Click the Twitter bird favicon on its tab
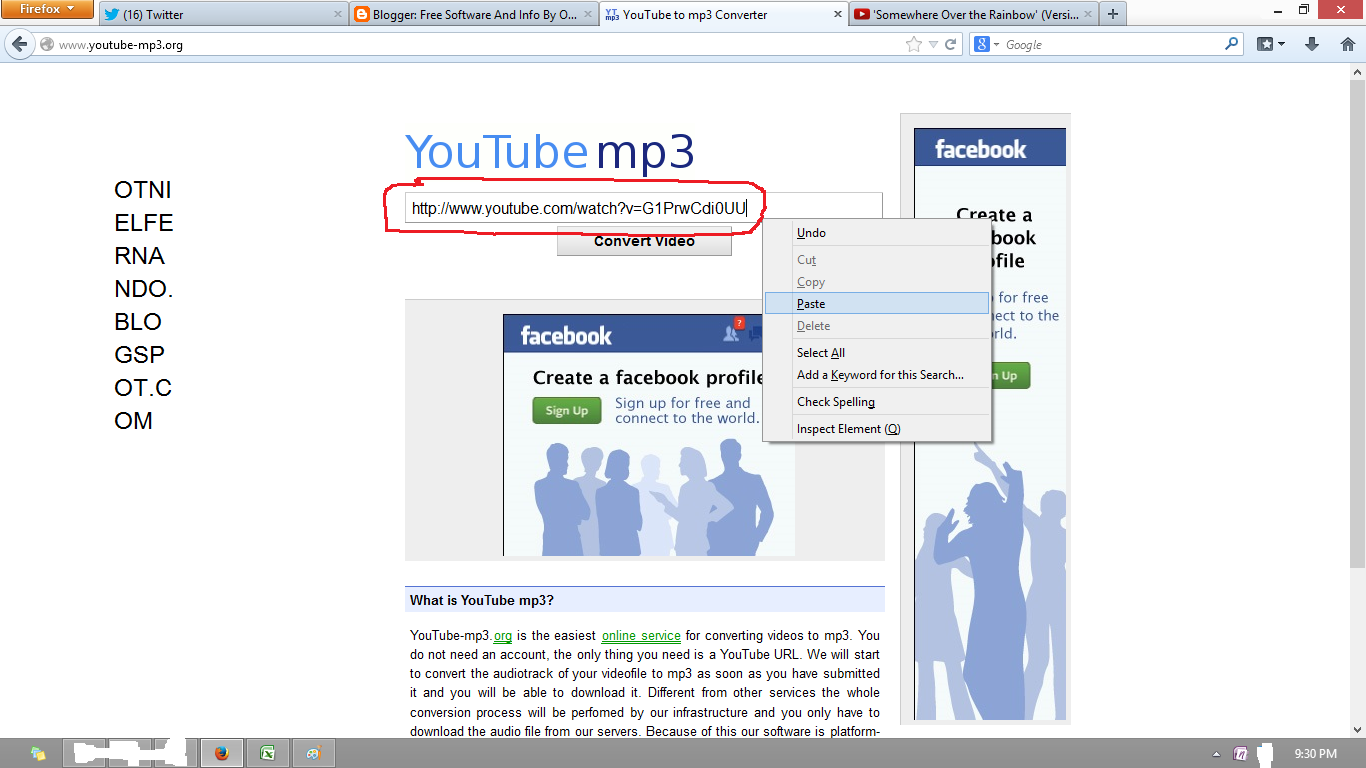 (x=112, y=15)
